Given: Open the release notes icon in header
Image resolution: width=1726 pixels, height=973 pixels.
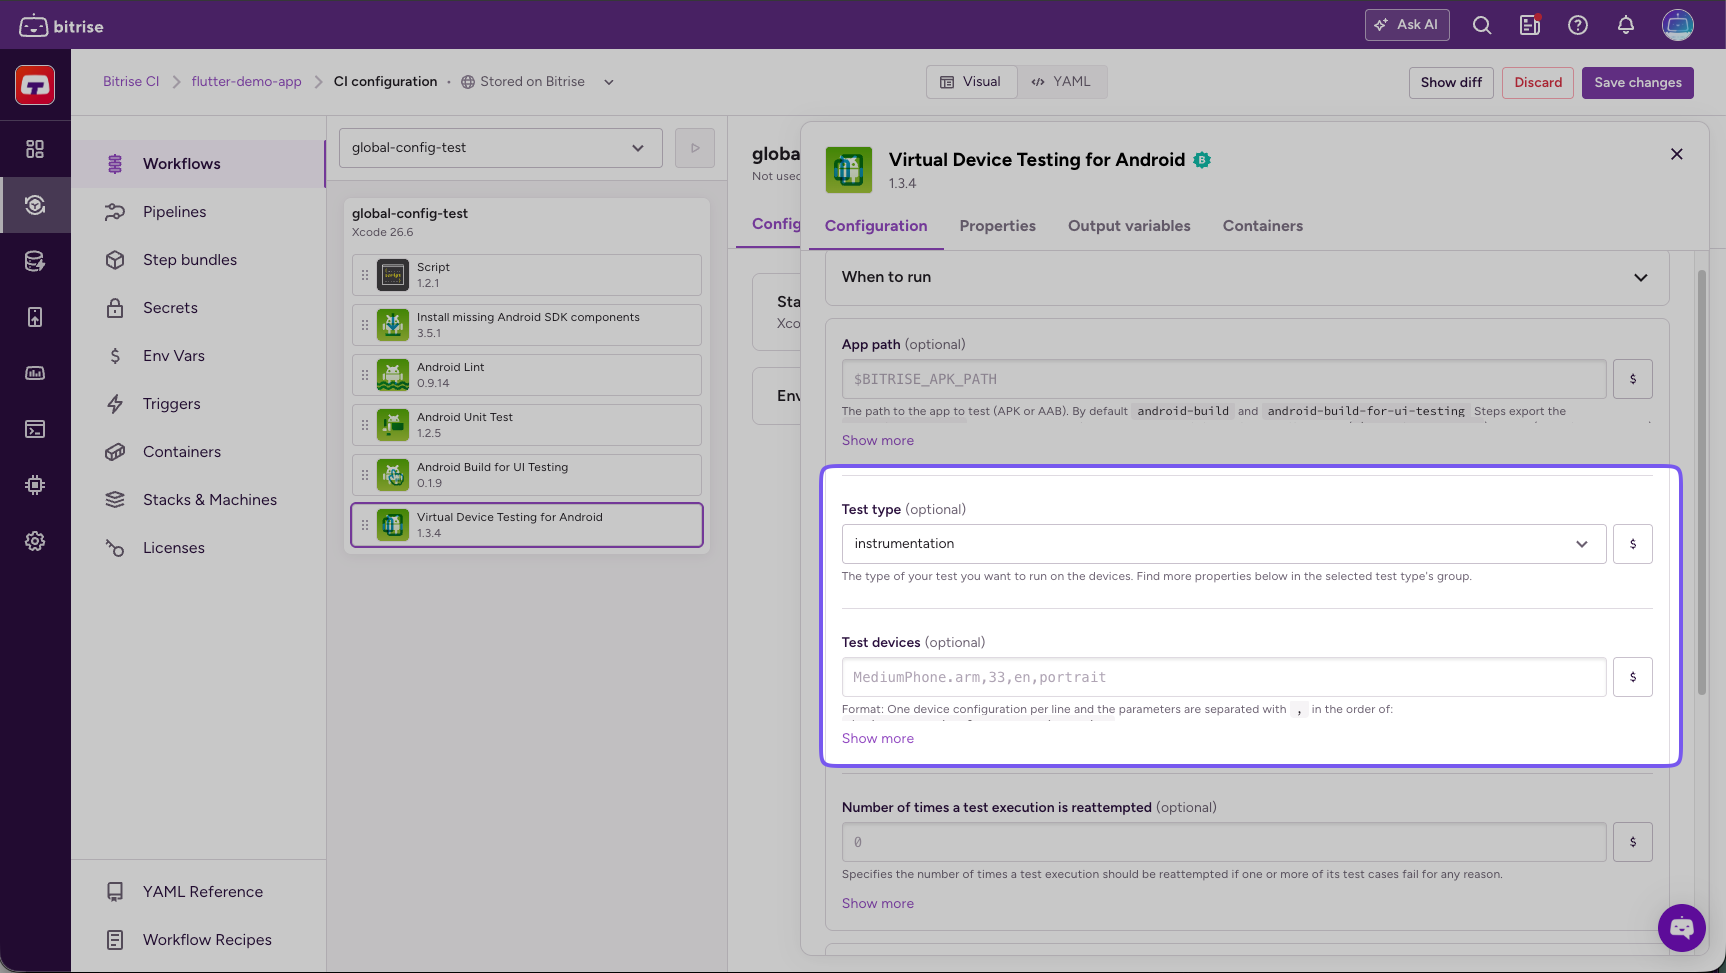Looking at the screenshot, I should [x=1530, y=25].
